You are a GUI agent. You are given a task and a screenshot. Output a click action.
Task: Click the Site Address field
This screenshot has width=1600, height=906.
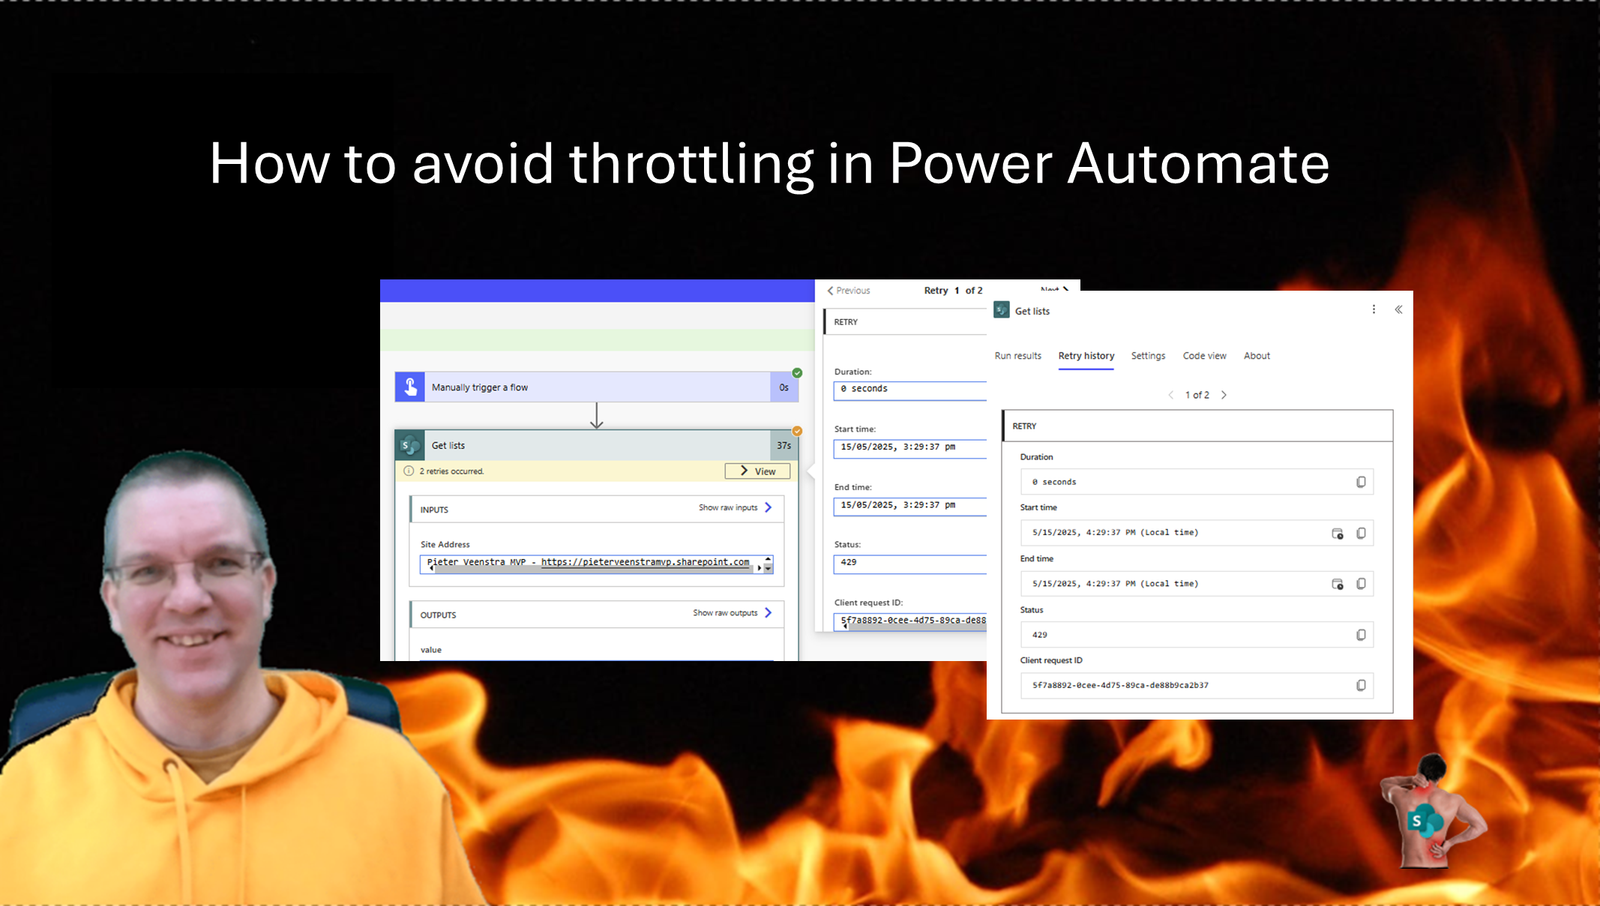(x=596, y=564)
